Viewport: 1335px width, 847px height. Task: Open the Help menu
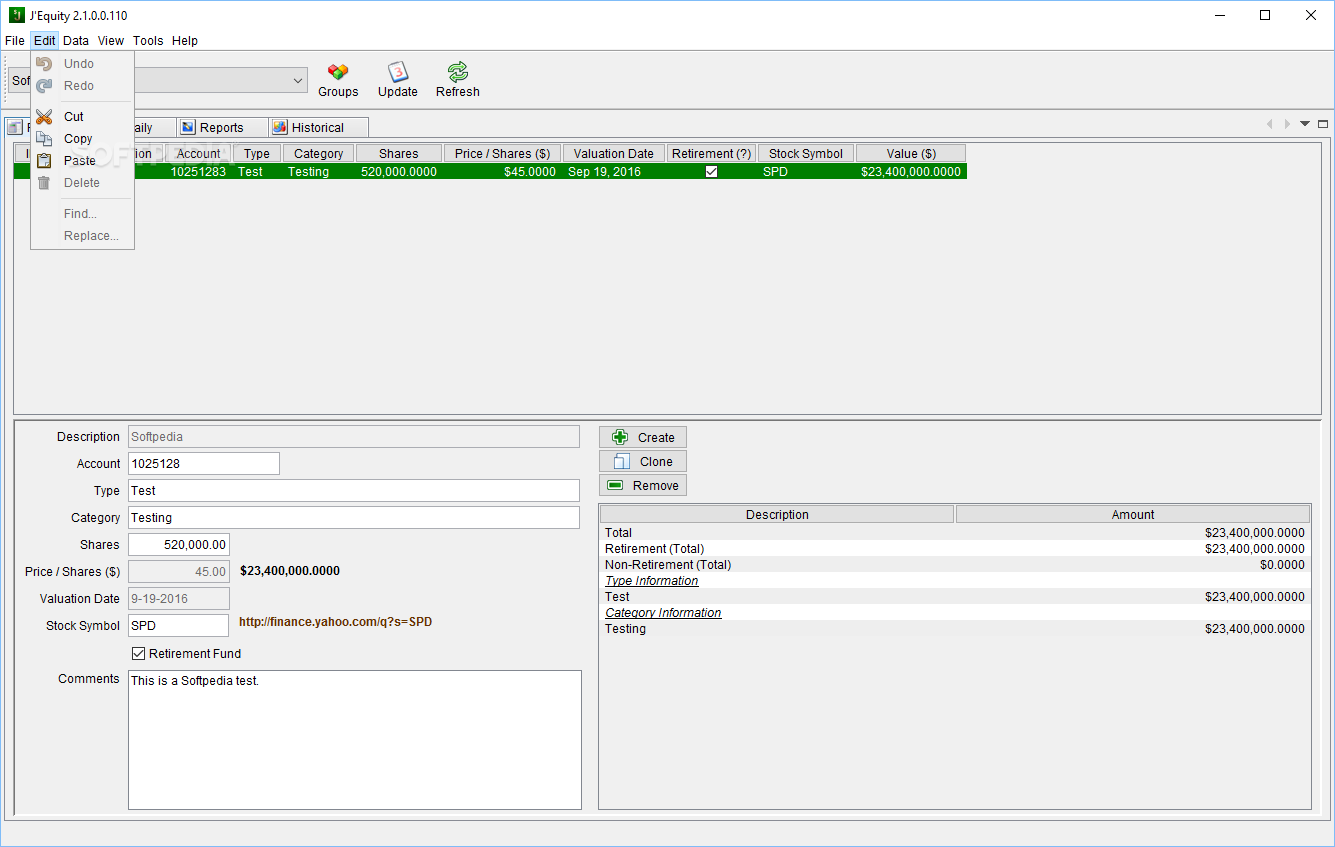point(185,41)
